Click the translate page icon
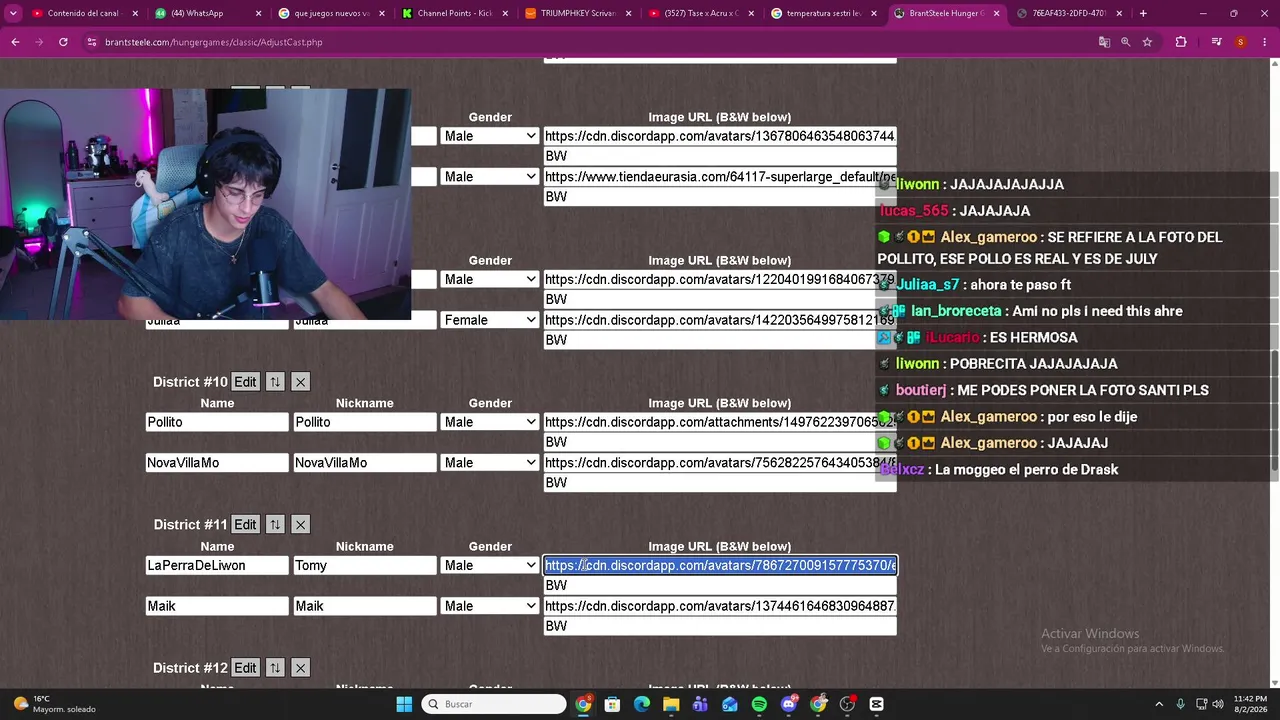The image size is (1280, 720). pyautogui.click(x=1104, y=42)
